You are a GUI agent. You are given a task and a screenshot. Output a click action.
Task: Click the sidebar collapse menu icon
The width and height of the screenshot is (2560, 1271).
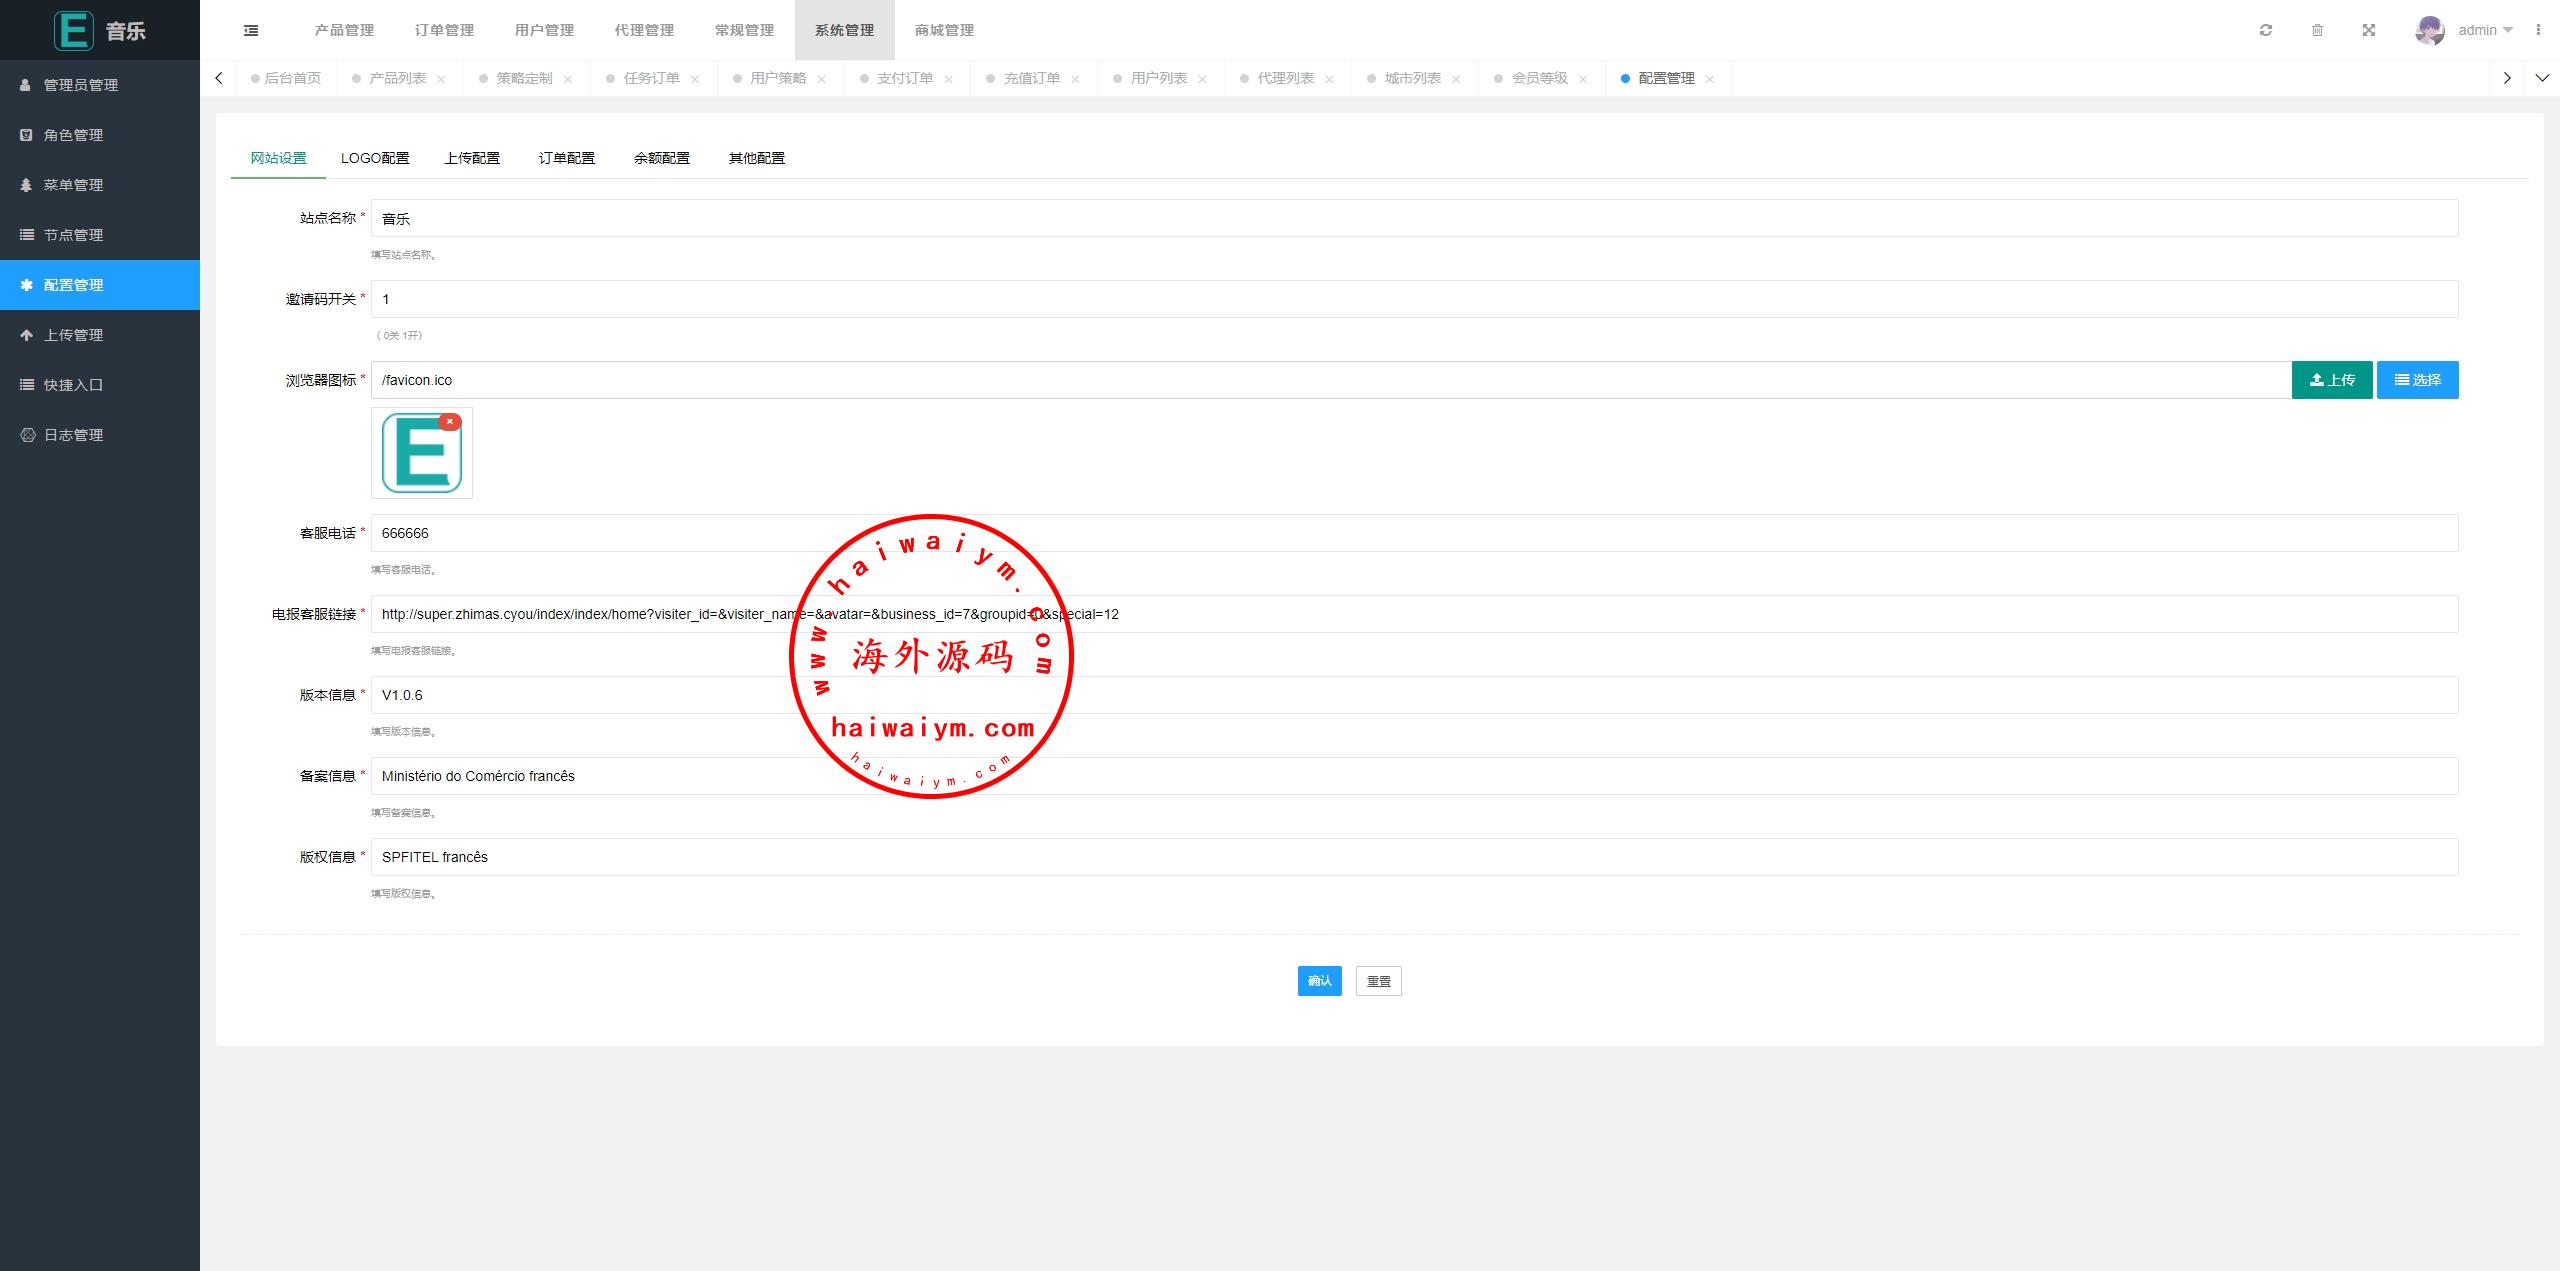pos(251,30)
